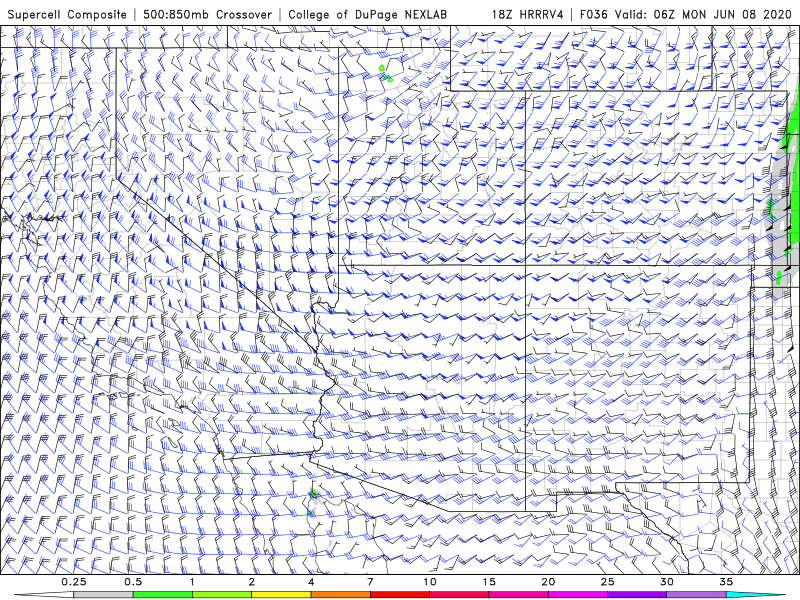
Task: Click the 0.5 scale label
Action: click(x=133, y=582)
